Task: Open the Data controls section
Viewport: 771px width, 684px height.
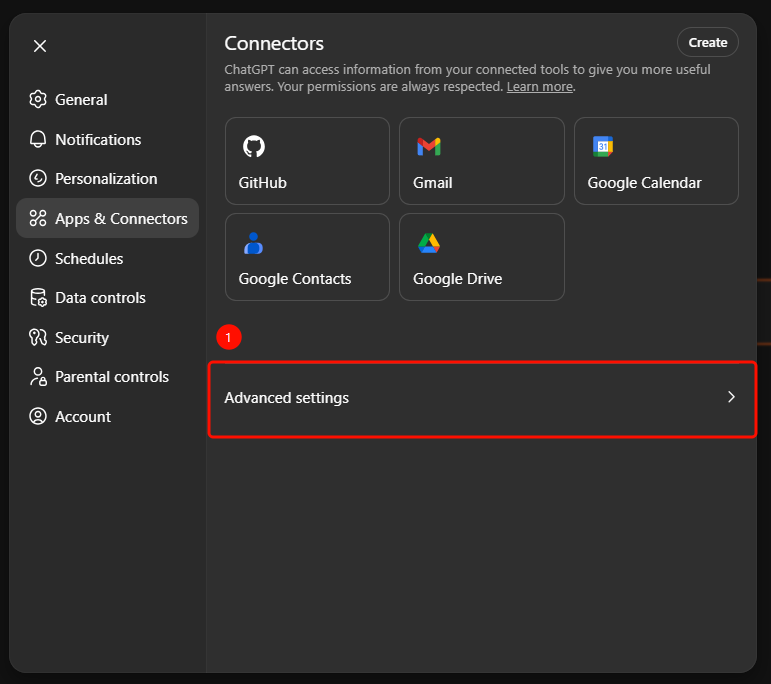Action: point(100,298)
